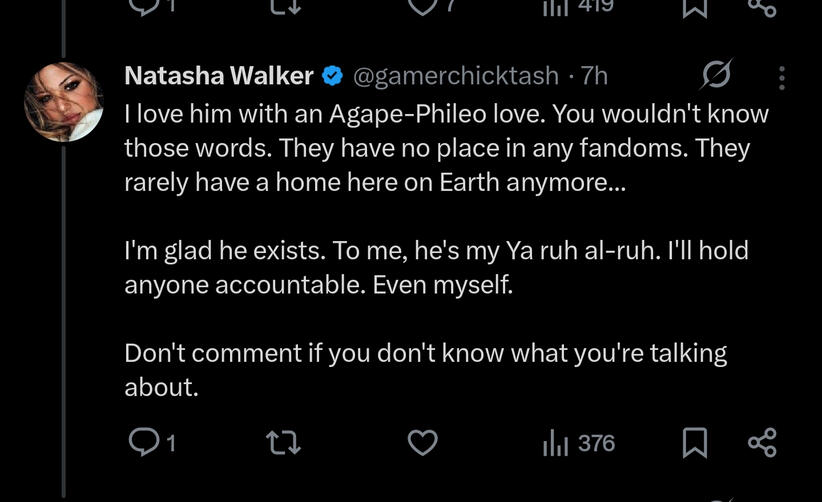Share Natasha Walker's tweet

762,443
